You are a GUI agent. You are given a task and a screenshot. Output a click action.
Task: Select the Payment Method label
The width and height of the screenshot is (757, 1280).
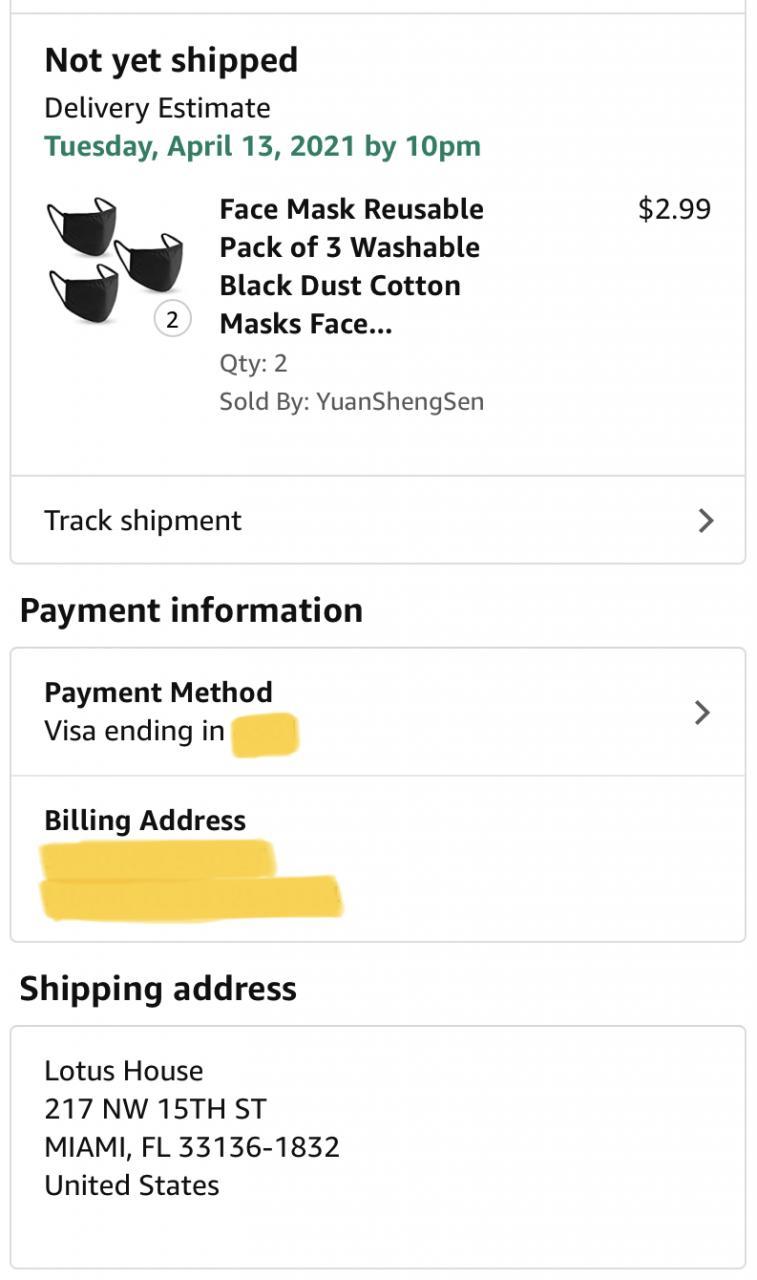pyautogui.click(x=158, y=692)
